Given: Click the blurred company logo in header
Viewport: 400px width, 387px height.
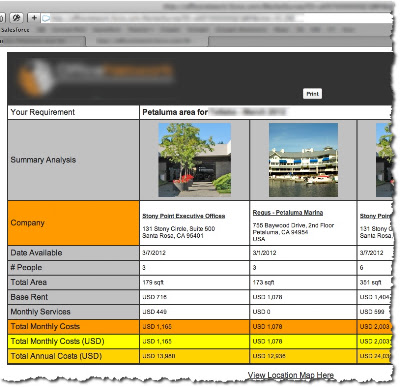Looking at the screenshot, I should pos(96,77).
